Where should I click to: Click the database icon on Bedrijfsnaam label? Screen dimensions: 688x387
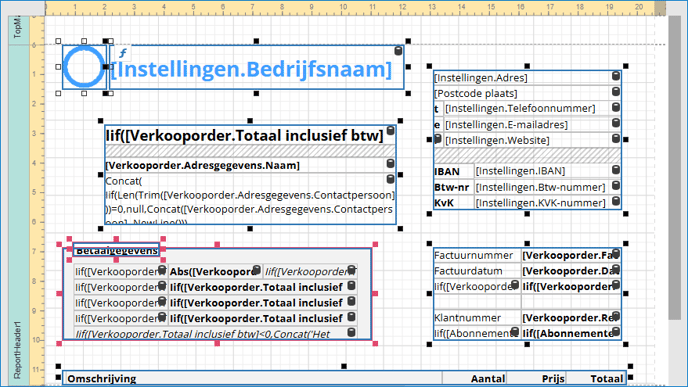[398, 50]
